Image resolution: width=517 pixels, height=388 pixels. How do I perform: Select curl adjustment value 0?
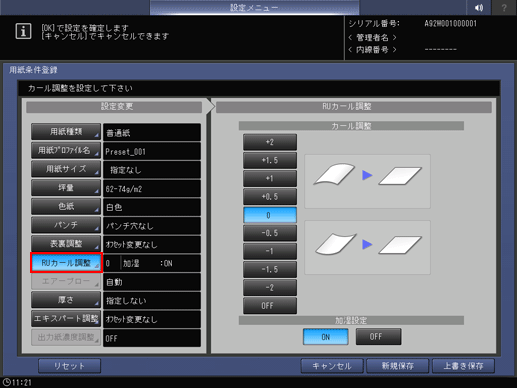pyautogui.click(x=270, y=215)
